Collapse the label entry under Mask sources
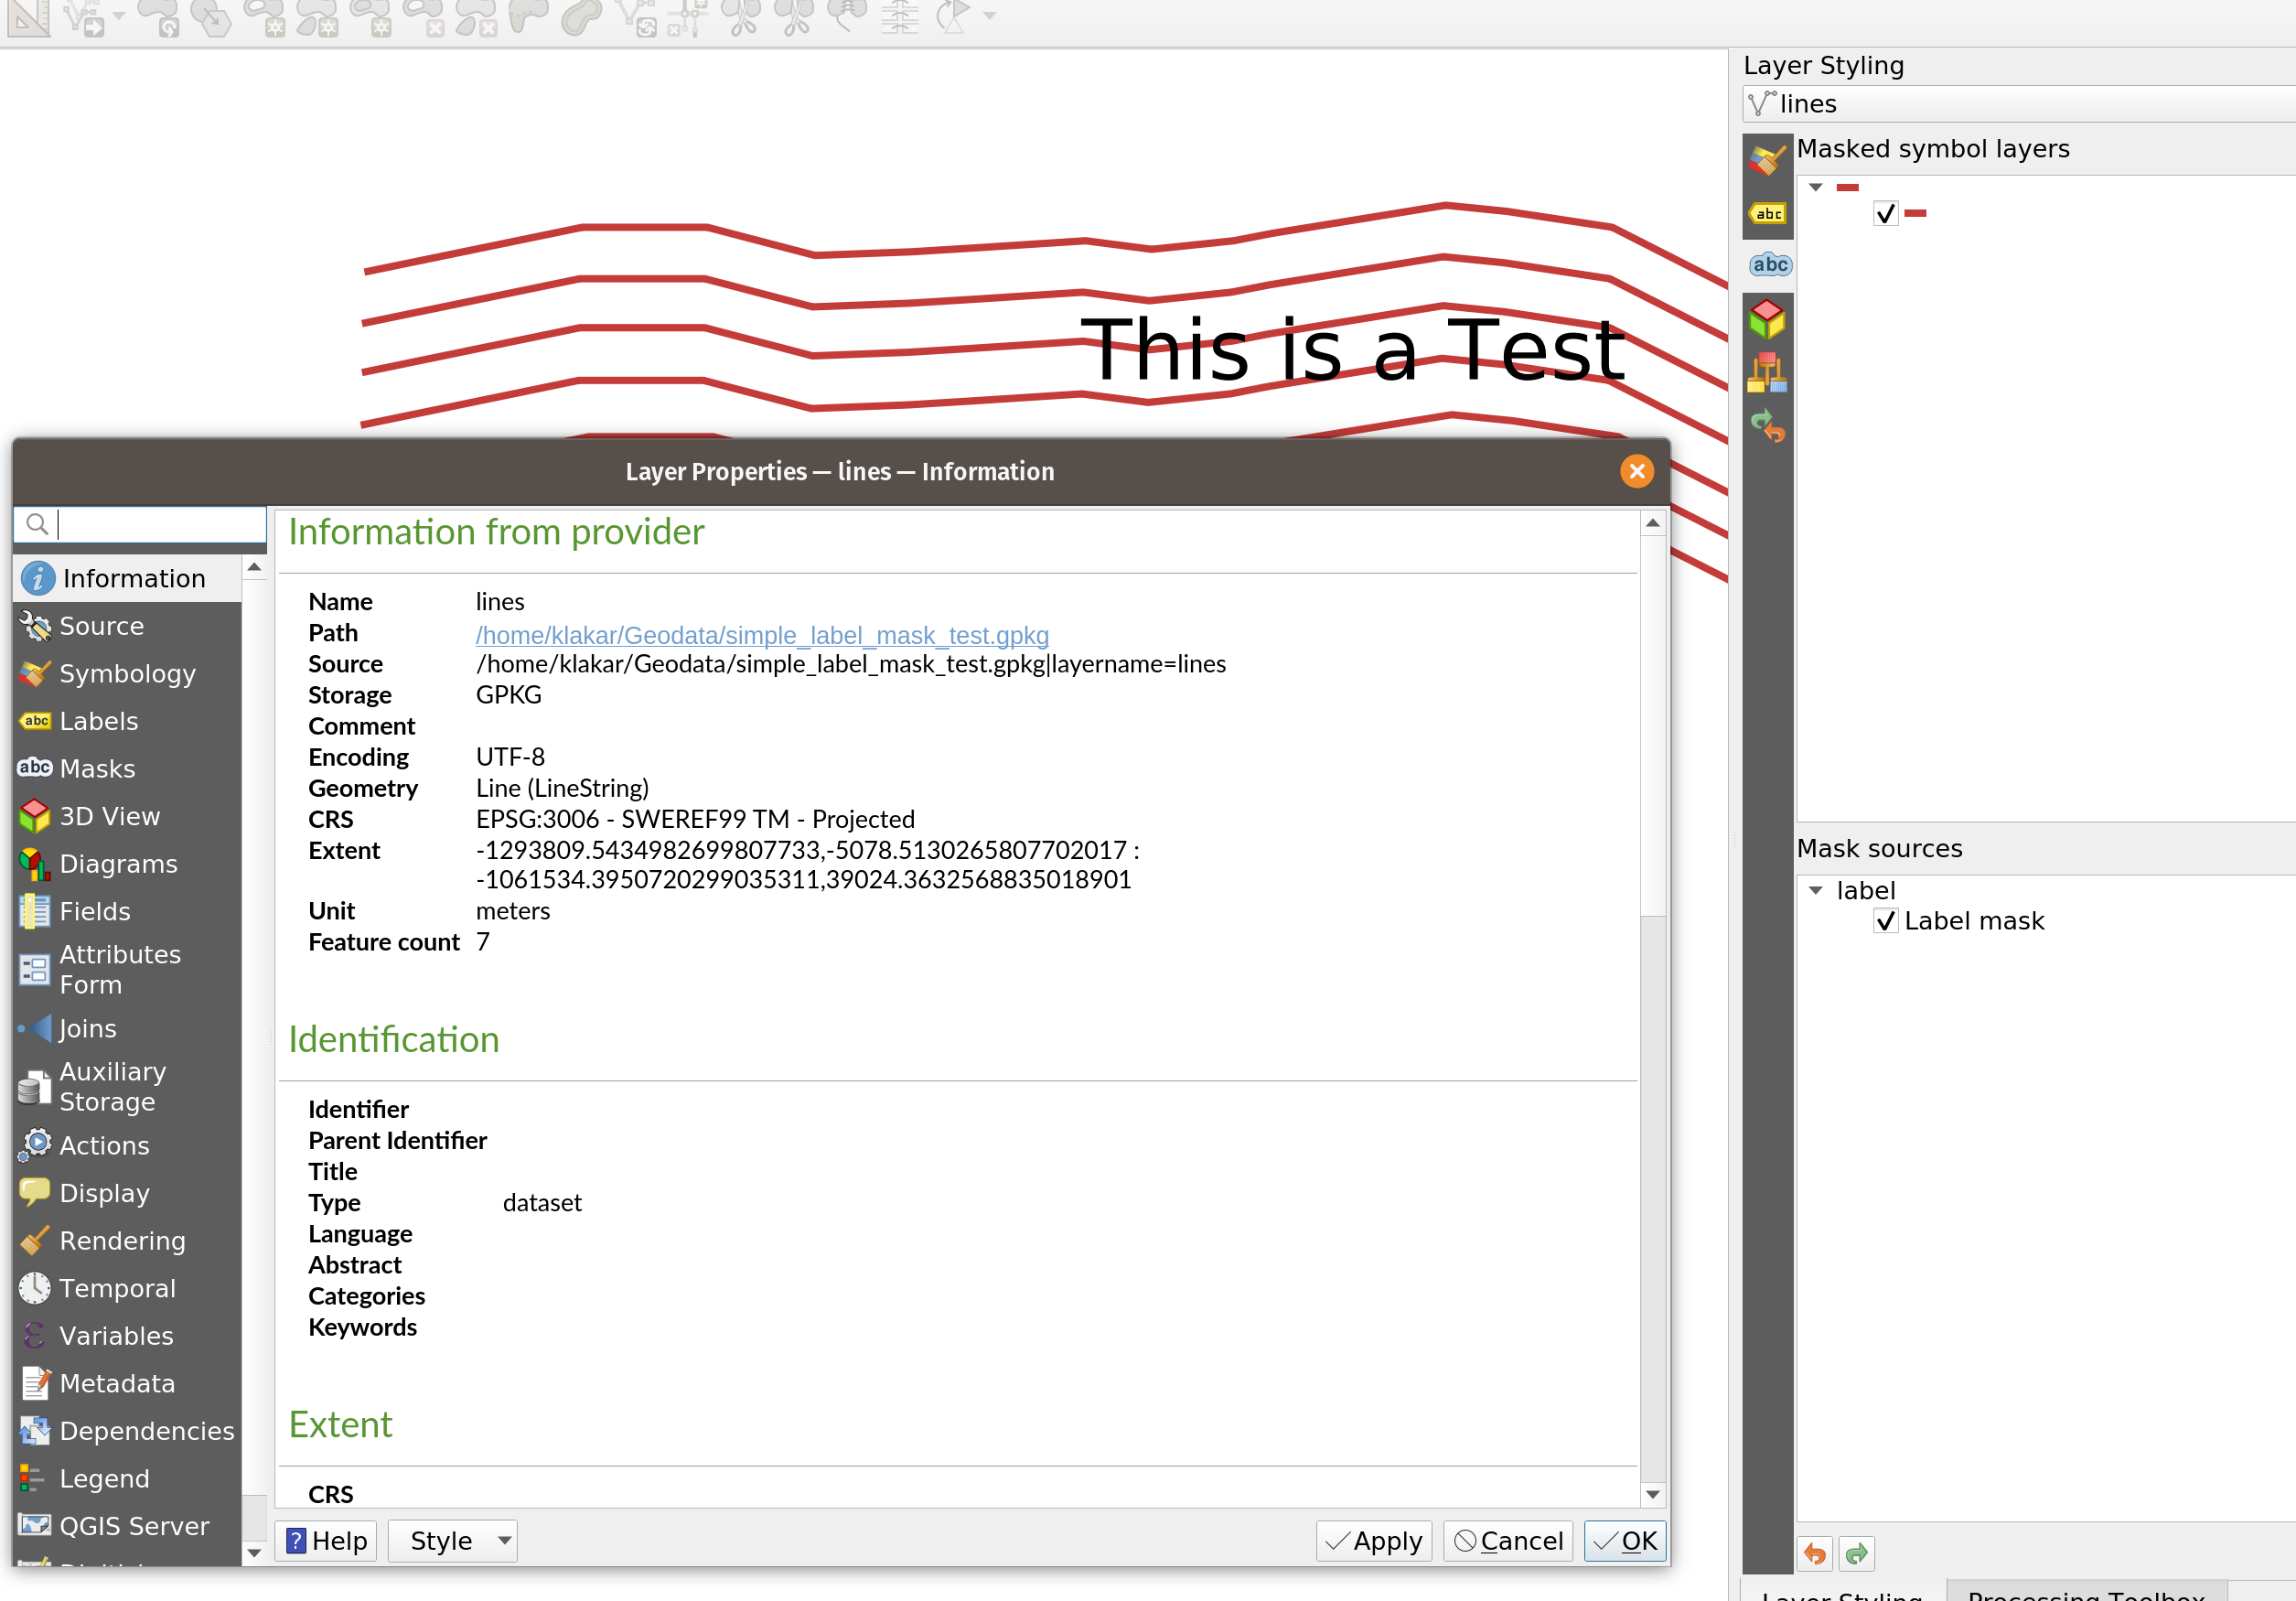The height and width of the screenshot is (1601, 2296). point(1816,891)
